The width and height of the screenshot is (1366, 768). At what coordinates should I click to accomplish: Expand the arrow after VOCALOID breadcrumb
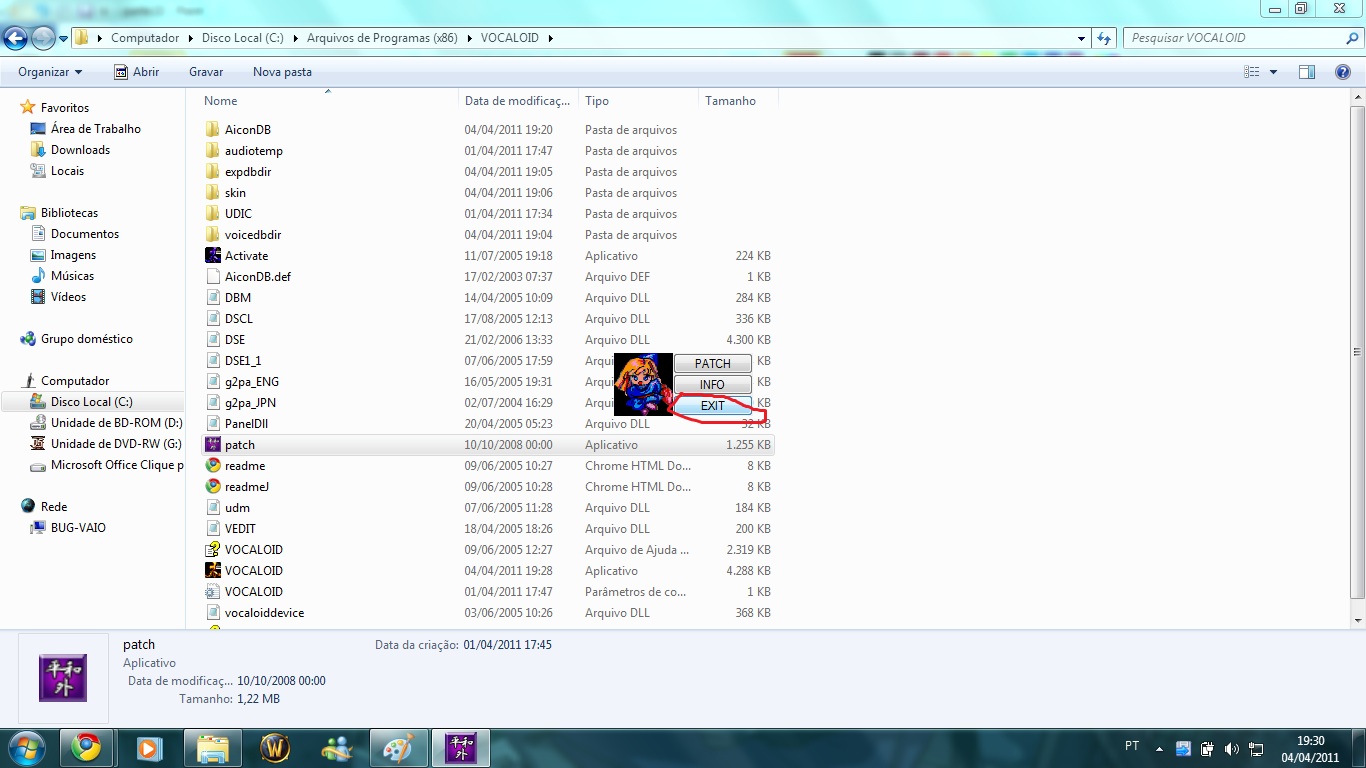pyautogui.click(x=550, y=38)
